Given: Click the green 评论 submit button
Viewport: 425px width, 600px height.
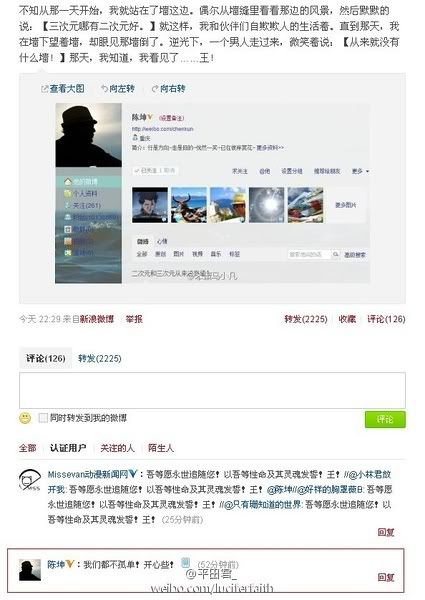Looking at the screenshot, I should click(385, 419).
